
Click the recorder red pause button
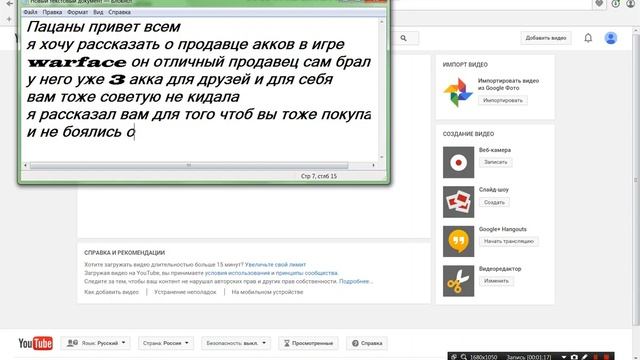pos(596,357)
